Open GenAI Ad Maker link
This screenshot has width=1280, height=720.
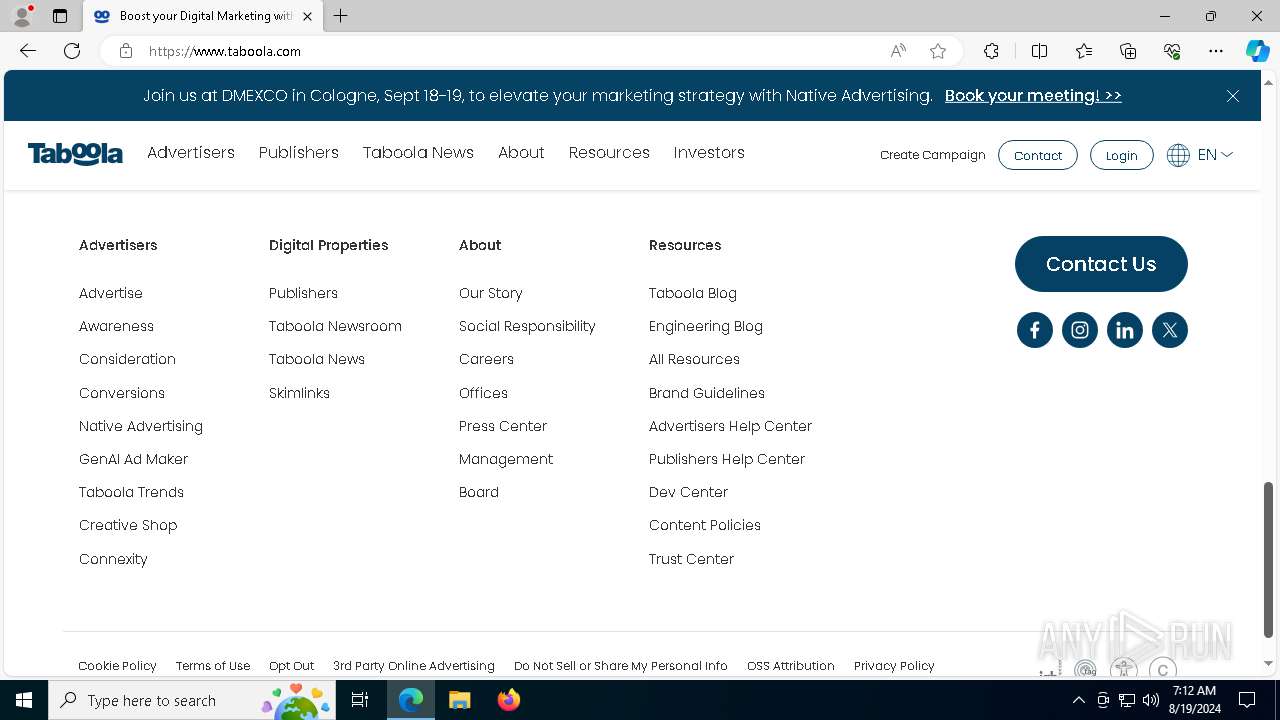click(x=134, y=459)
